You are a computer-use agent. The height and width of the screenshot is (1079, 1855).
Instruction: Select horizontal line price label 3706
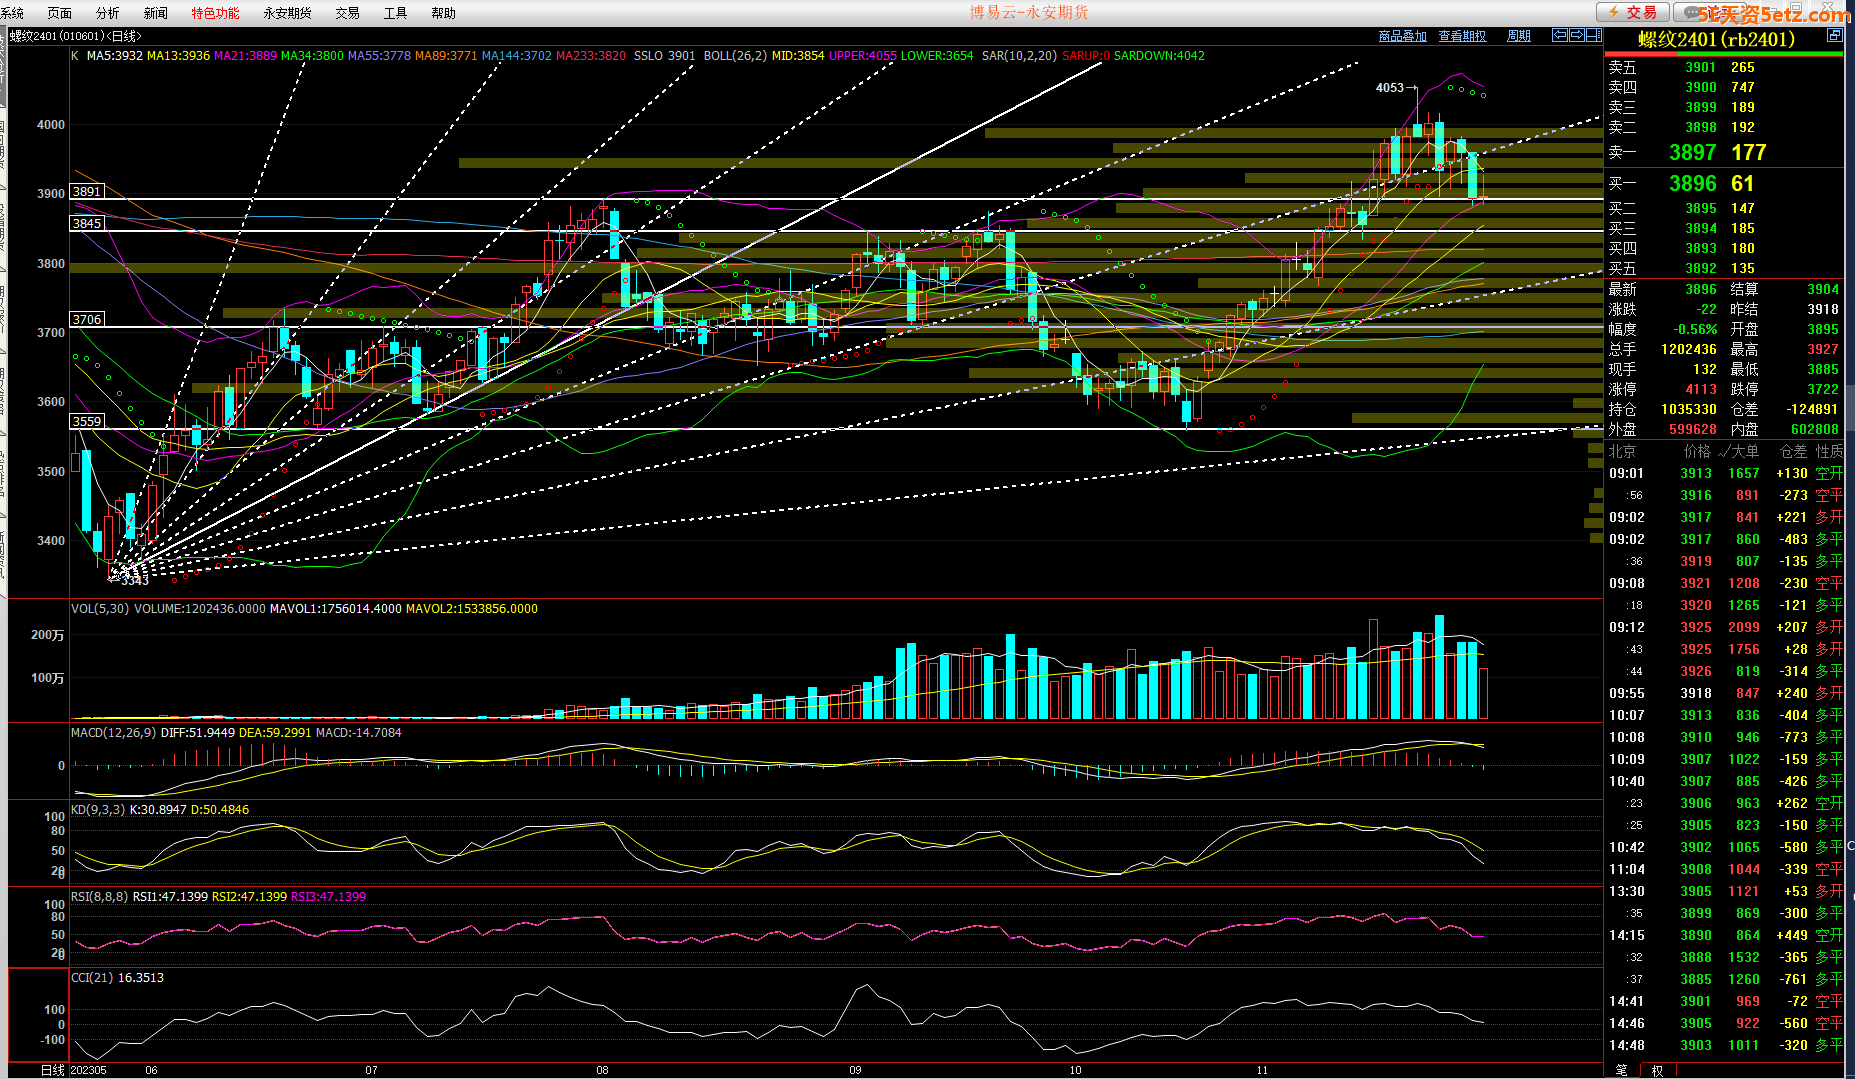click(87, 319)
